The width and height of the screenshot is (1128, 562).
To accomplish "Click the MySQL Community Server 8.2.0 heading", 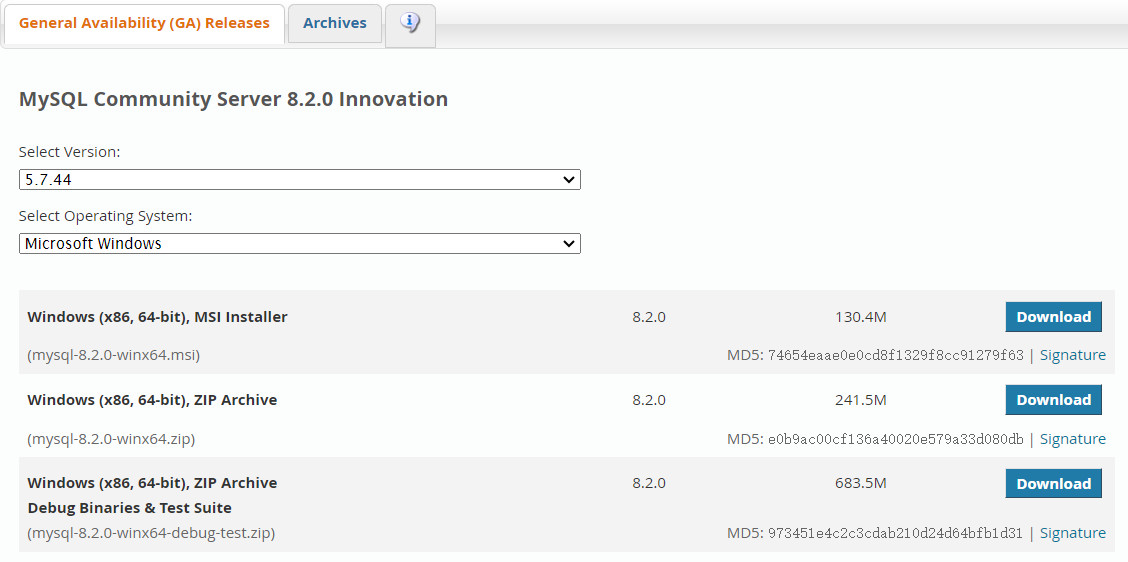I will 233,99.
